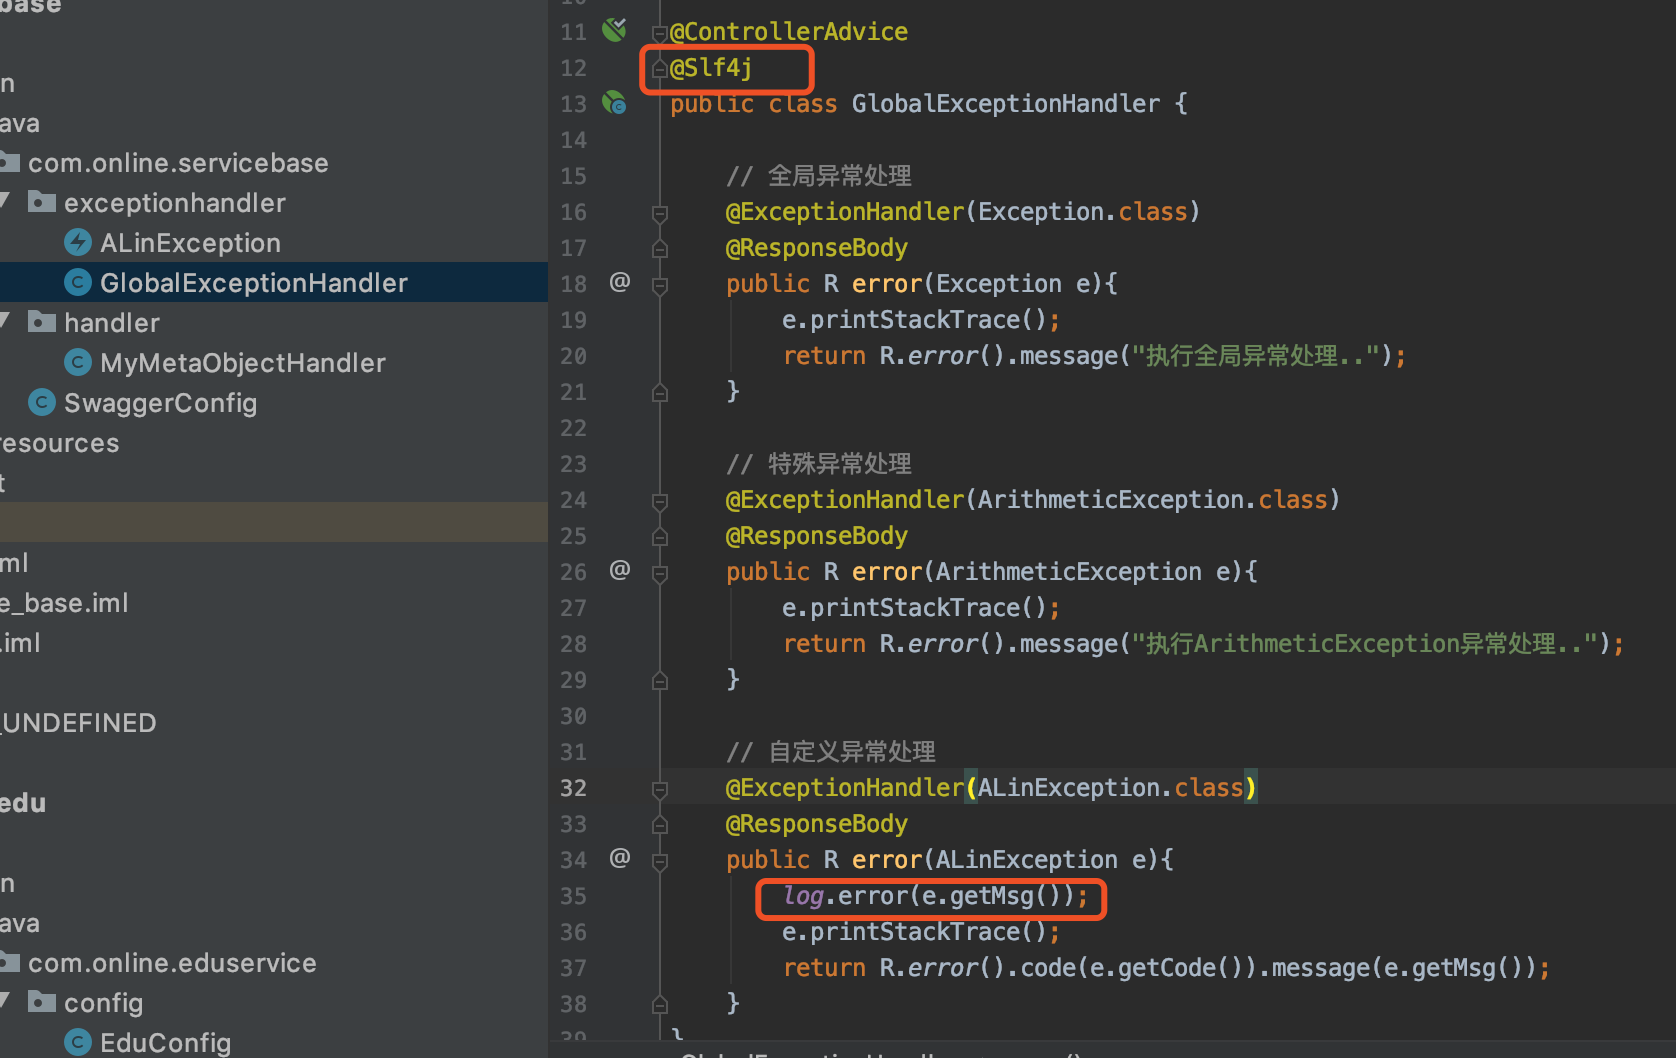
Task: Fold annotation block at line 24 gutter
Action: coord(659,501)
